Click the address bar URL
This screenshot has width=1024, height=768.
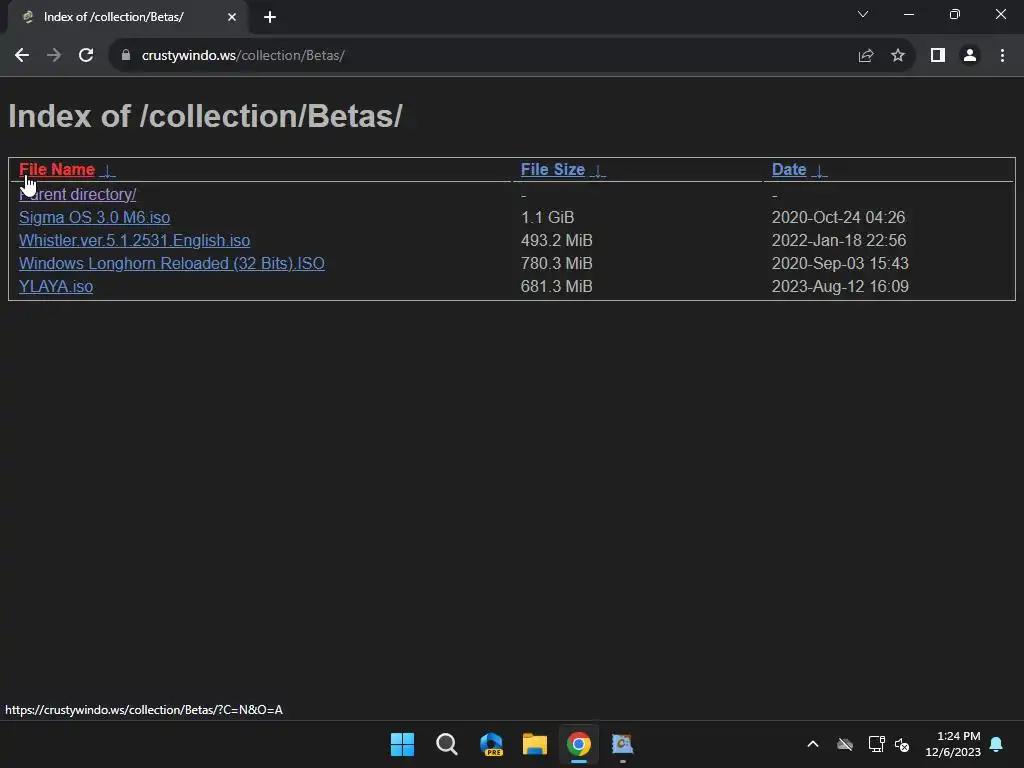(x=243, y=56)
